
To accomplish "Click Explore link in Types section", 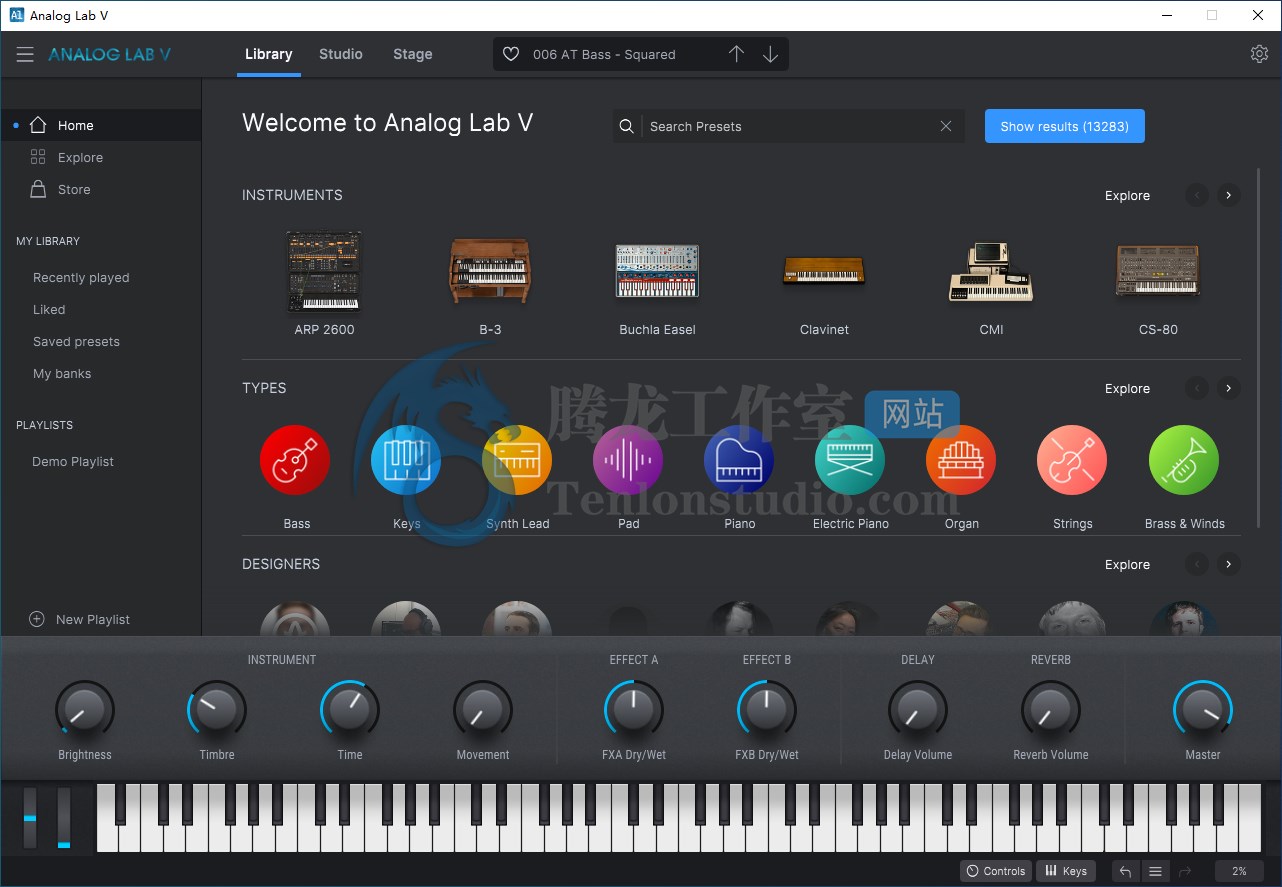I will (1127, 389).
